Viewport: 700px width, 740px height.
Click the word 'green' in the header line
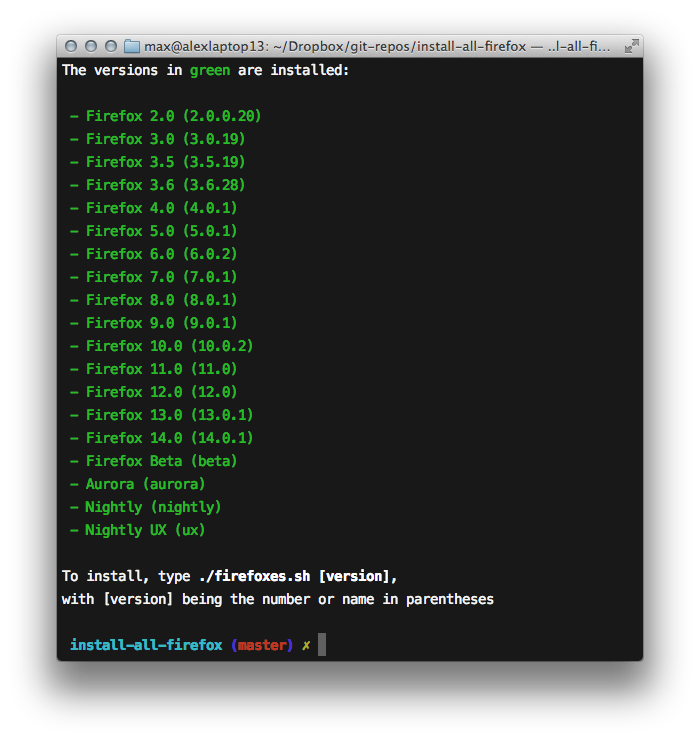coord(210,71)
